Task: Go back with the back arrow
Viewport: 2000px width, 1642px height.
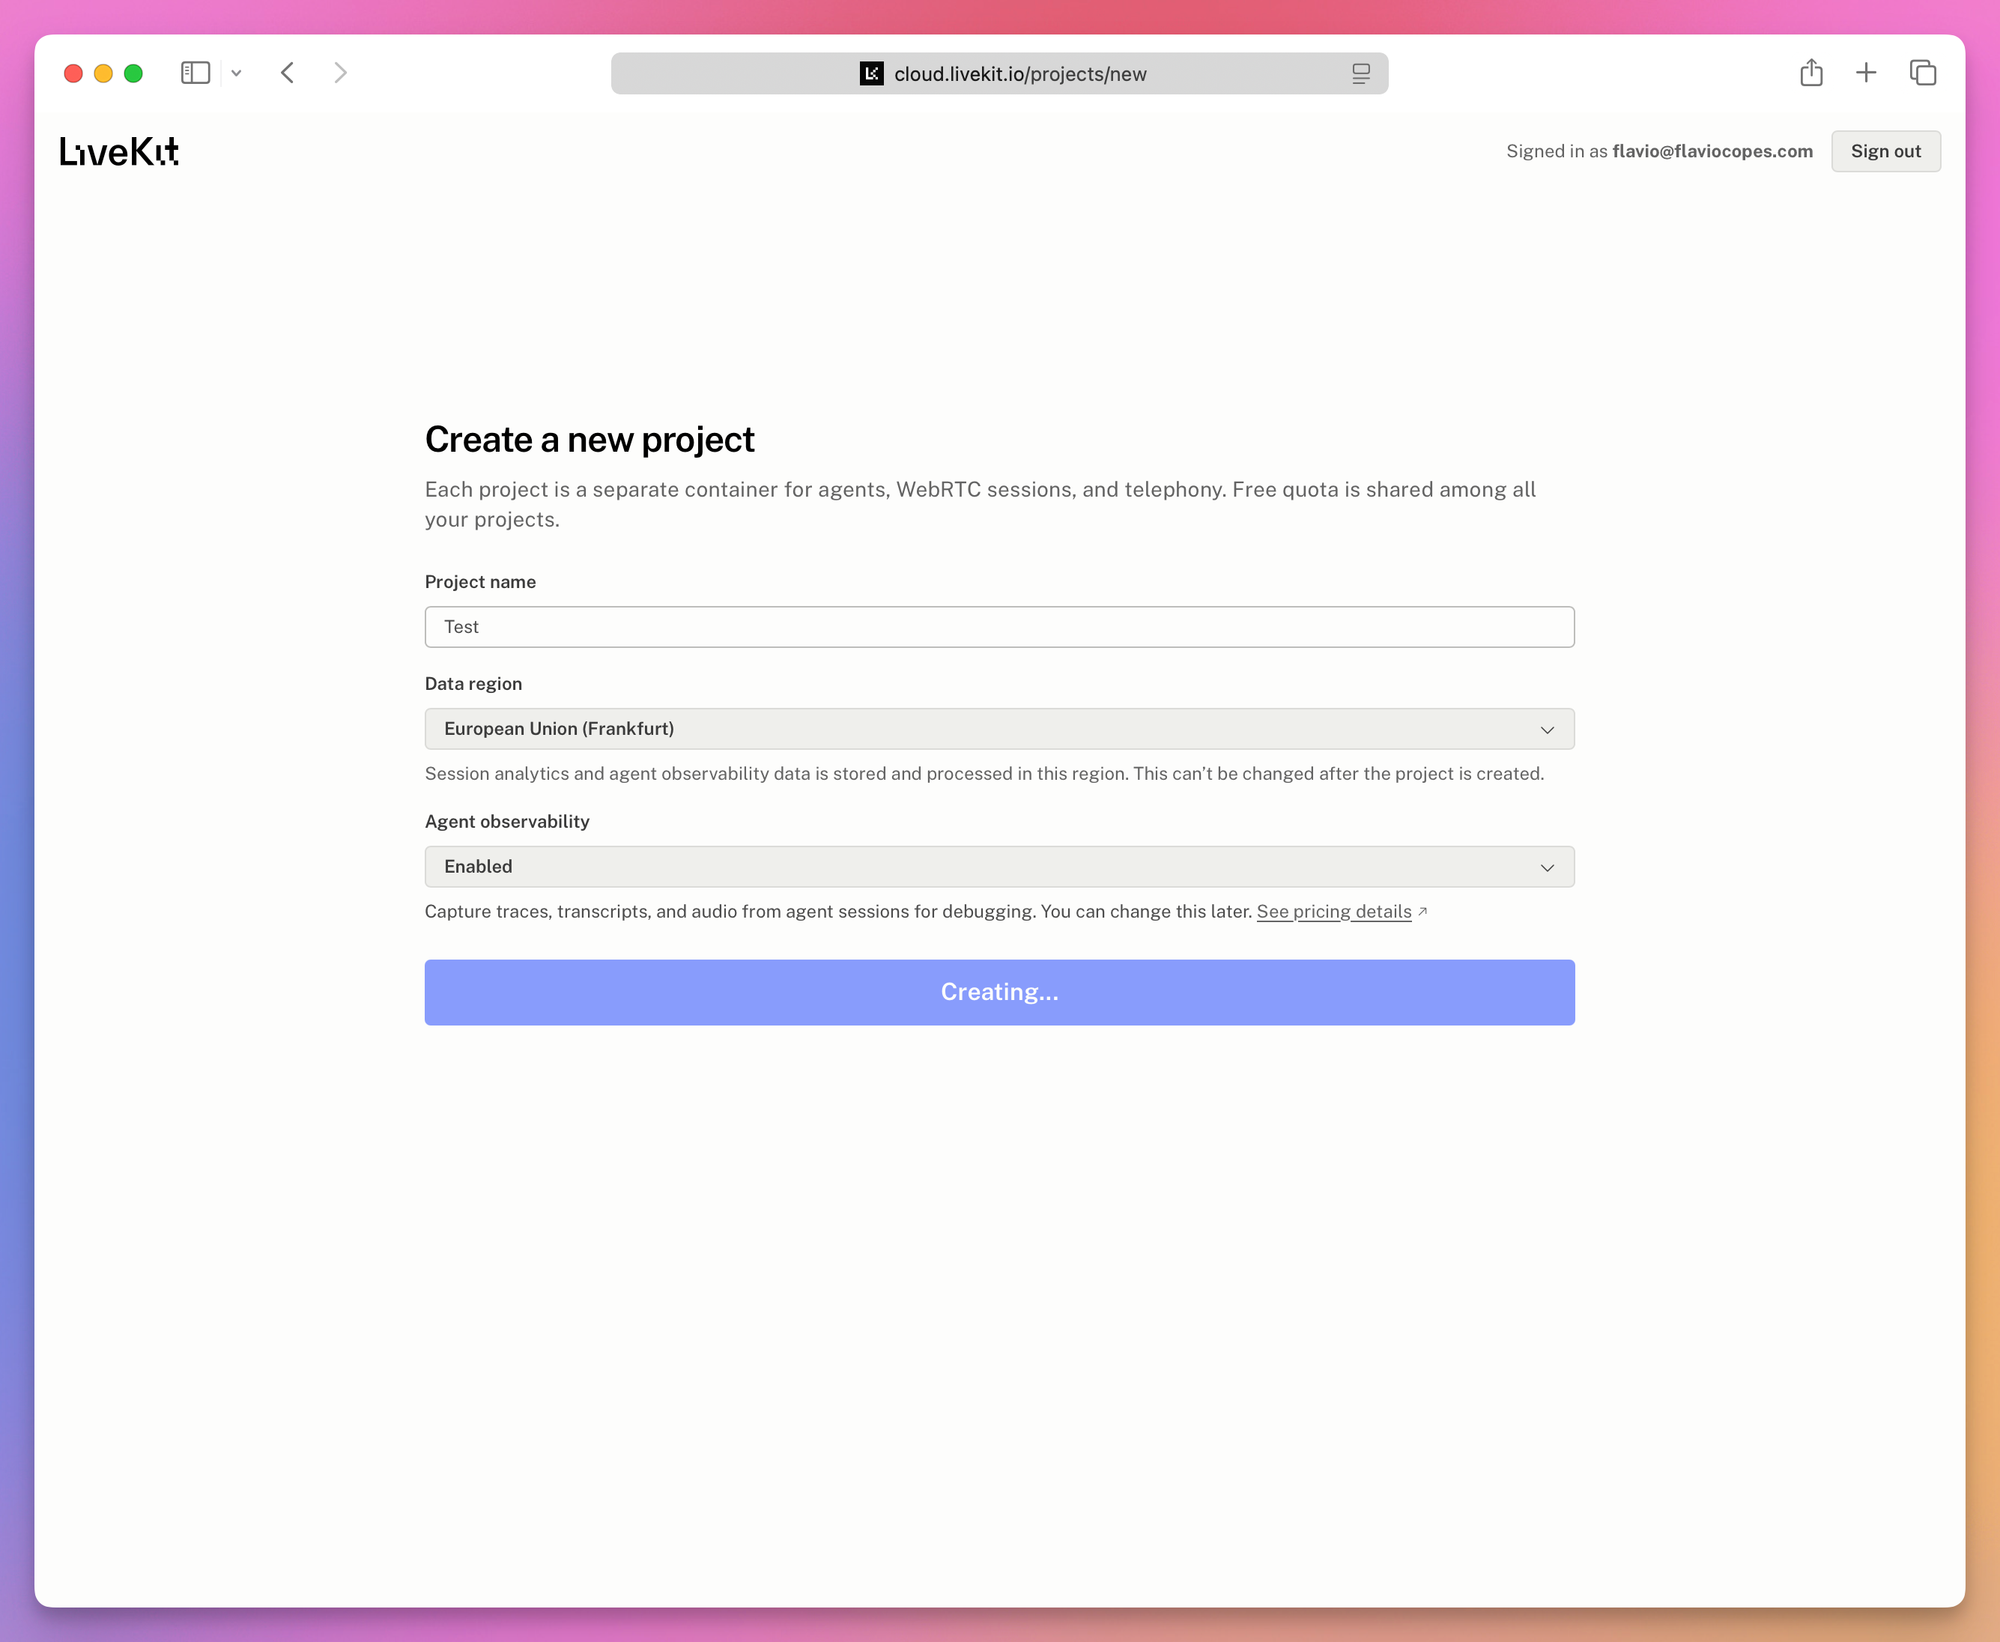Action: pos(288,73)
